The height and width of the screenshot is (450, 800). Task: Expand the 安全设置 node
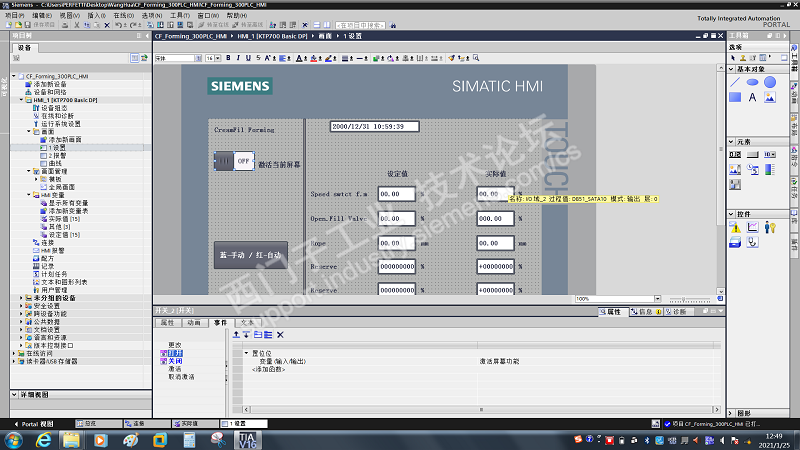click(21, 306)
